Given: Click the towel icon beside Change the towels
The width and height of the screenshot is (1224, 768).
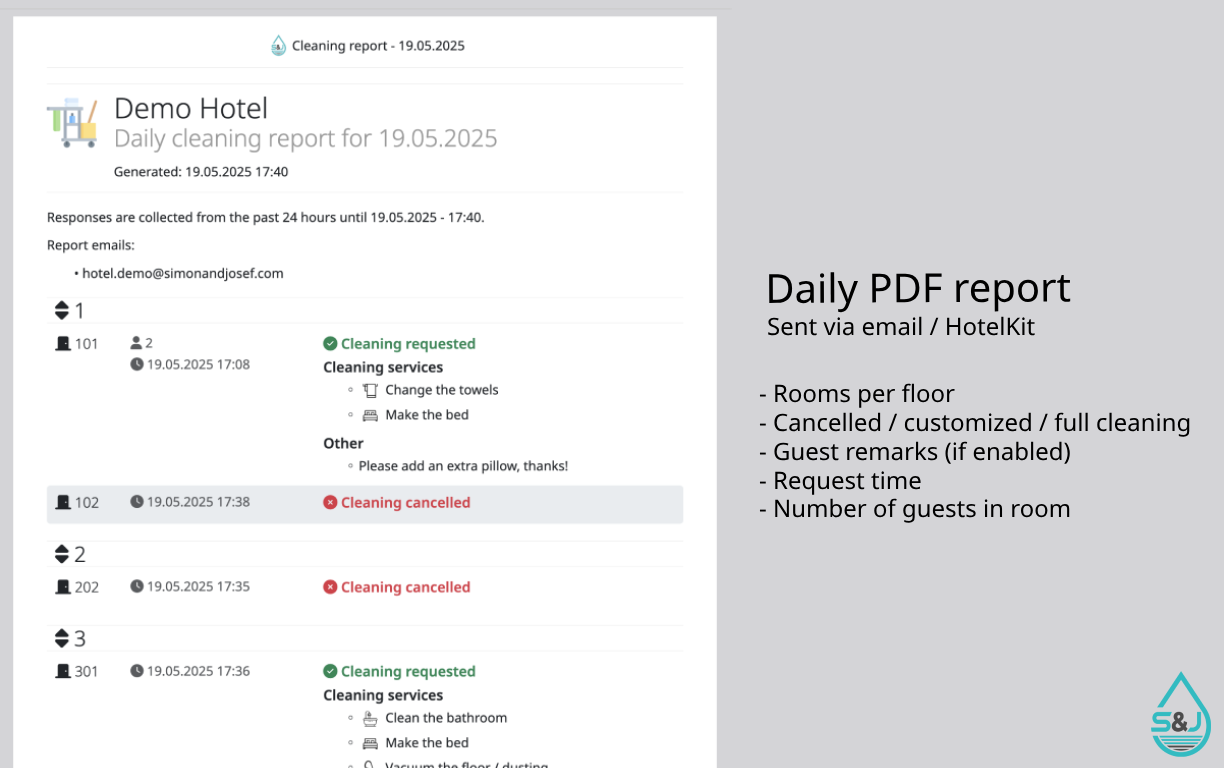Looking at the screenshot, I should pyautogui.click(x=370, y=390).
